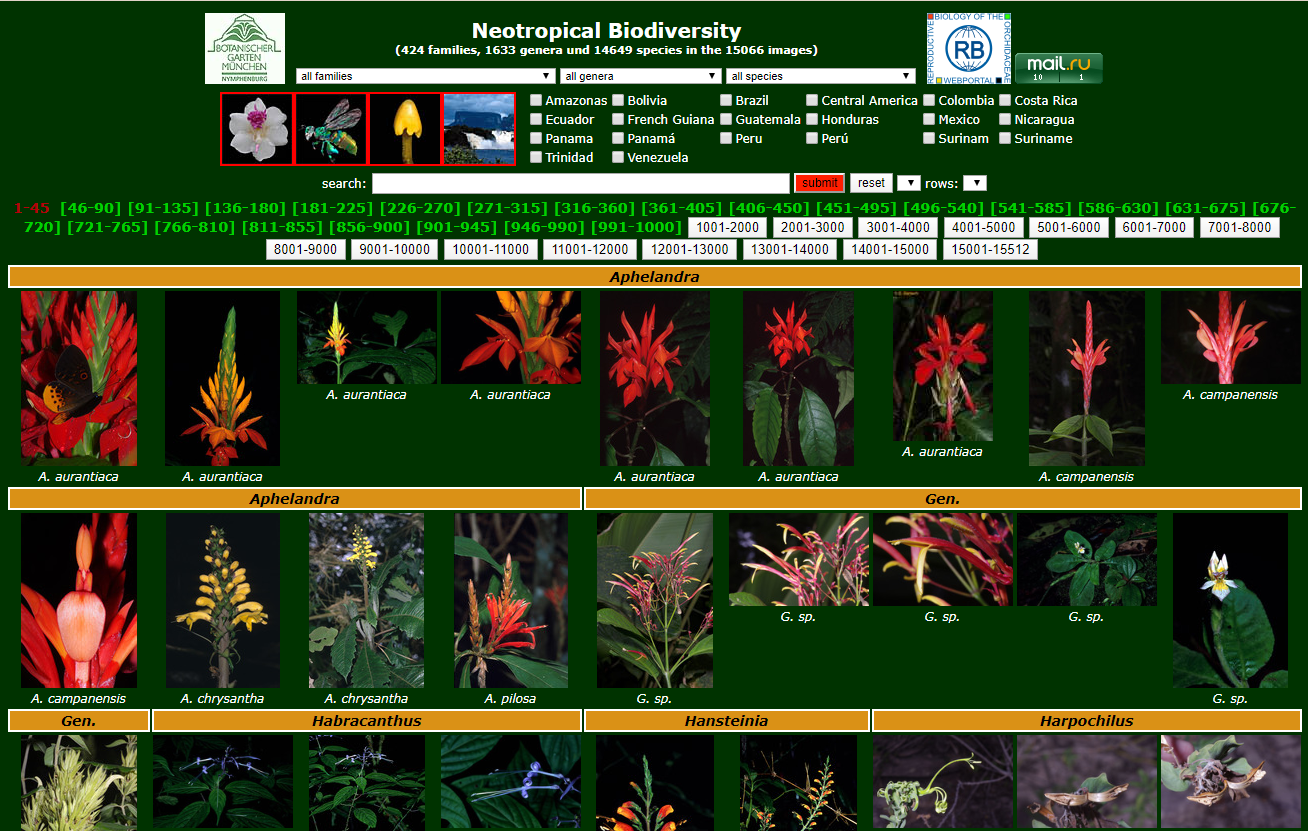This screenshot has width=1308, height=831.
Task: Select the green bee category image
Action: [x=331, y=129]
